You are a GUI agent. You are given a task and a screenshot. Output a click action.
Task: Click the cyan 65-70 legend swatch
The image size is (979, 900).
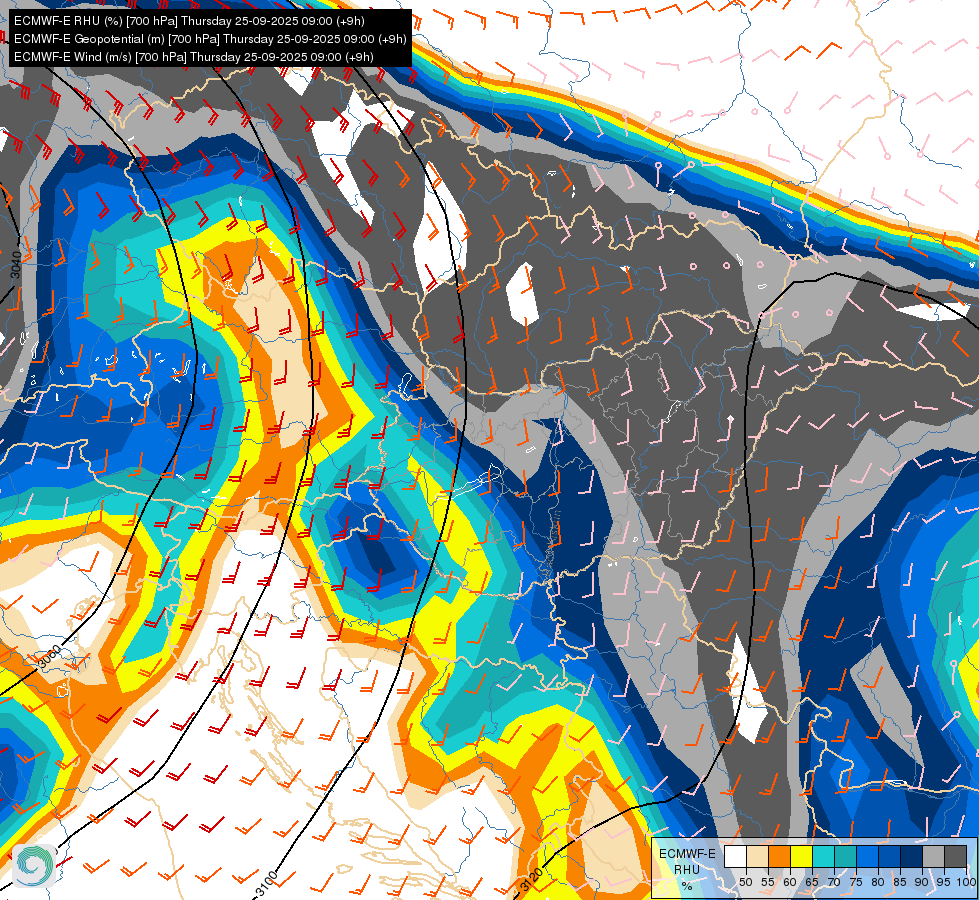[x=824, y=856]
